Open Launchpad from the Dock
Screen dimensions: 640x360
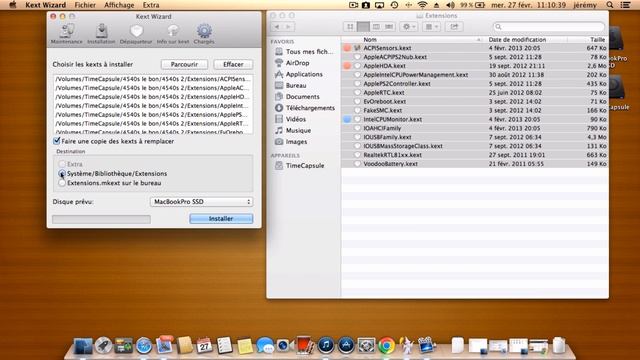(104, 345)
